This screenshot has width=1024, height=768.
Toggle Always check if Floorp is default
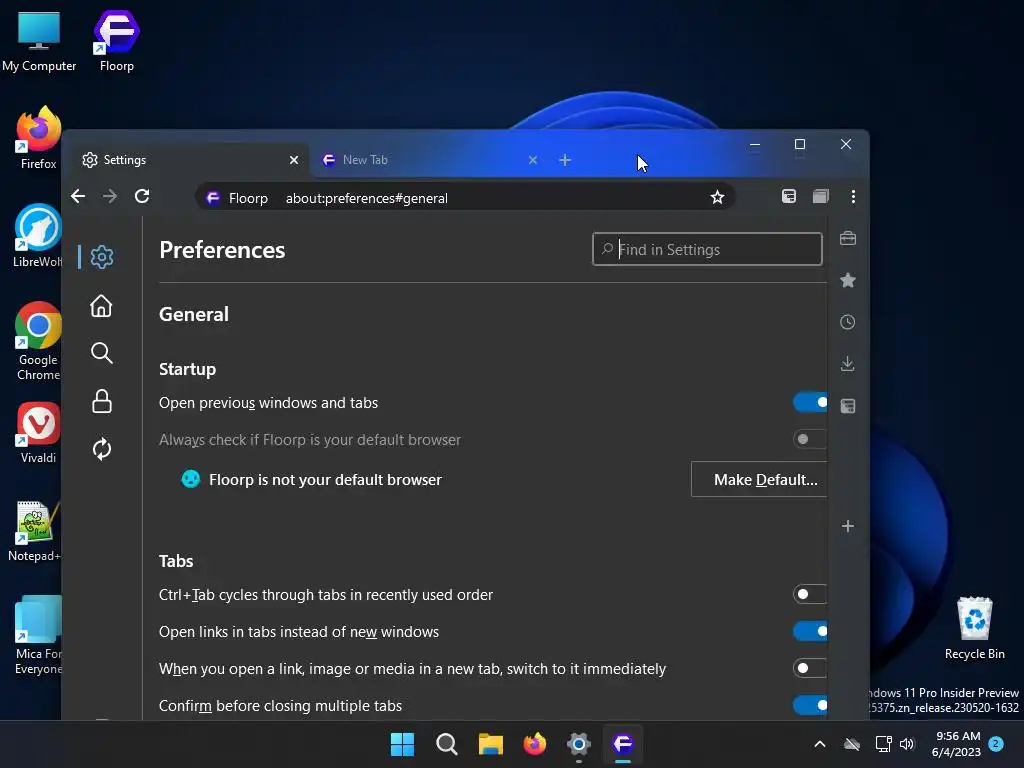[810, 439]
